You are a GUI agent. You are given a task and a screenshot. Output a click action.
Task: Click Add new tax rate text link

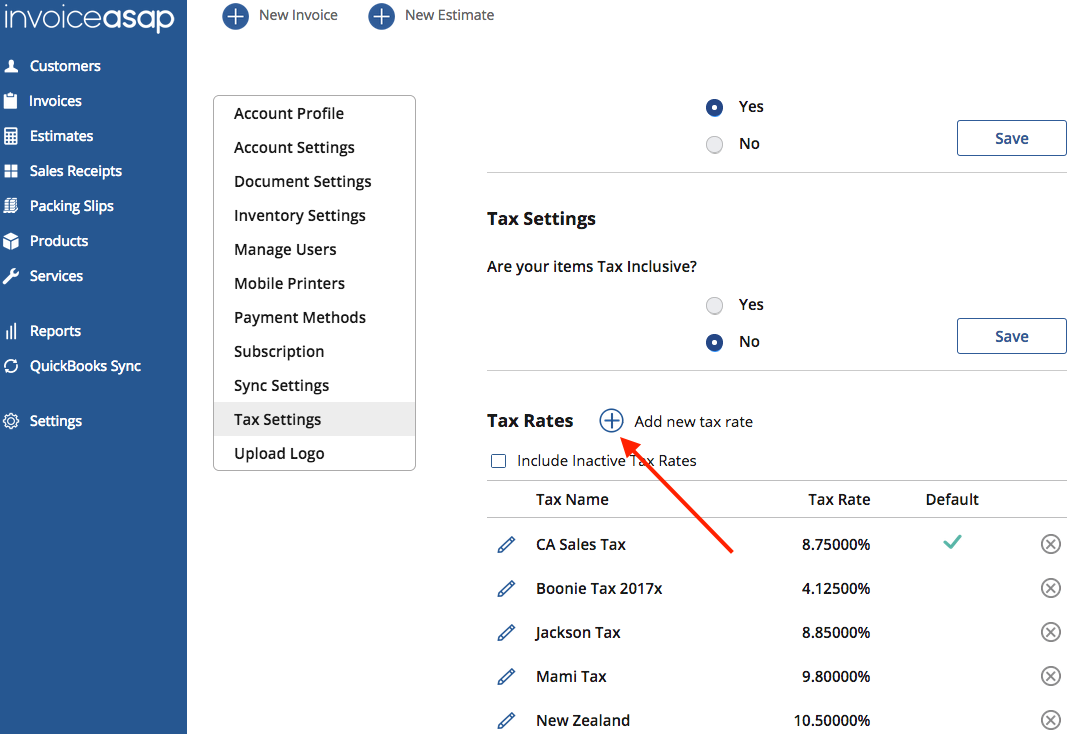[x=693, y=422]
